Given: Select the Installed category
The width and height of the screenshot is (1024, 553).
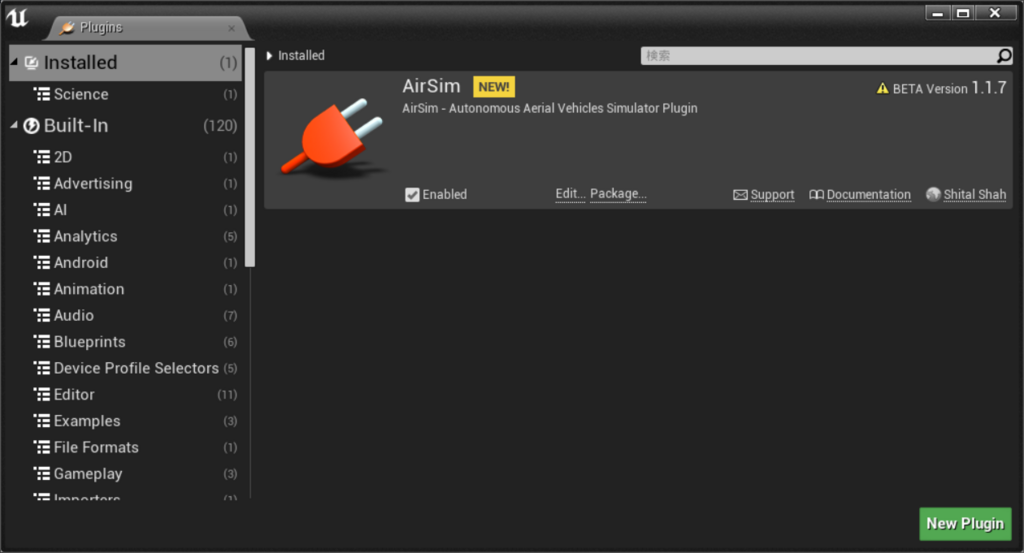Looking at the screenshot, I should point(125,63).
